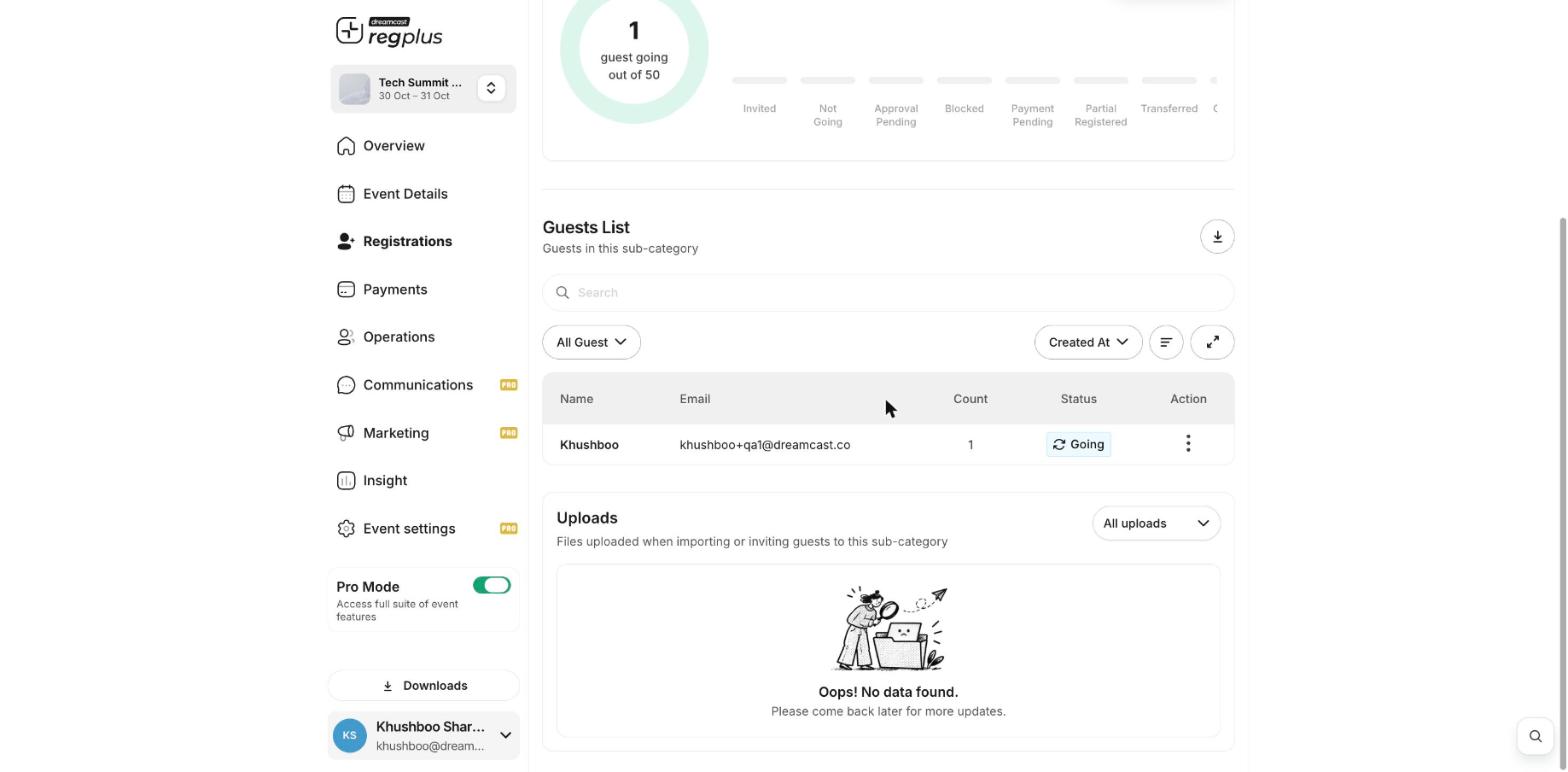Click the Communications chat bubble icon
The height and width of the screenshot is (772, 1568).
coord(346,385)
